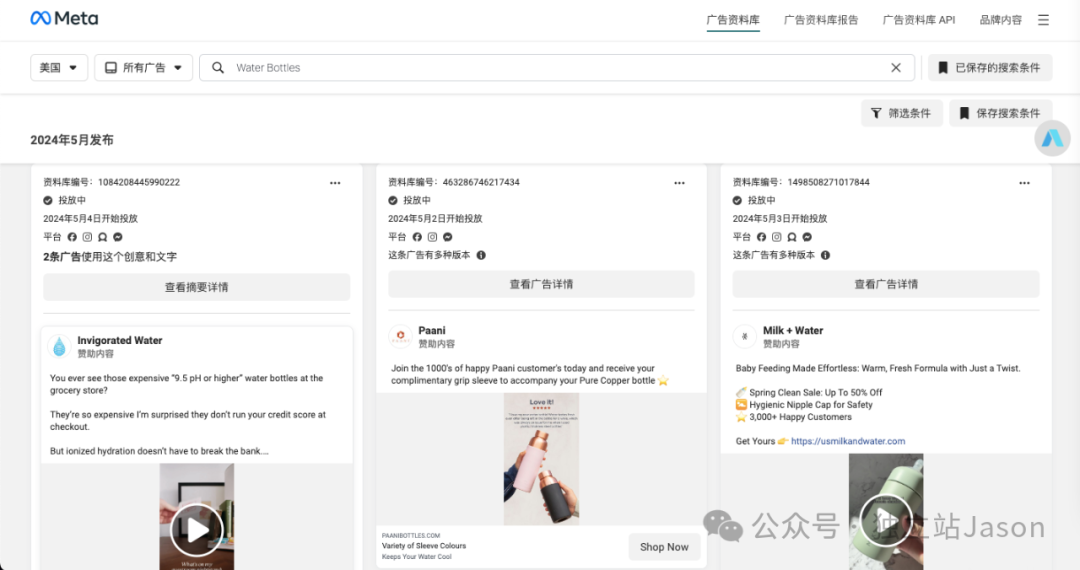Click Instagram platform icon in Milk + Water card
Screen dimensions: 1080x570
777,237
